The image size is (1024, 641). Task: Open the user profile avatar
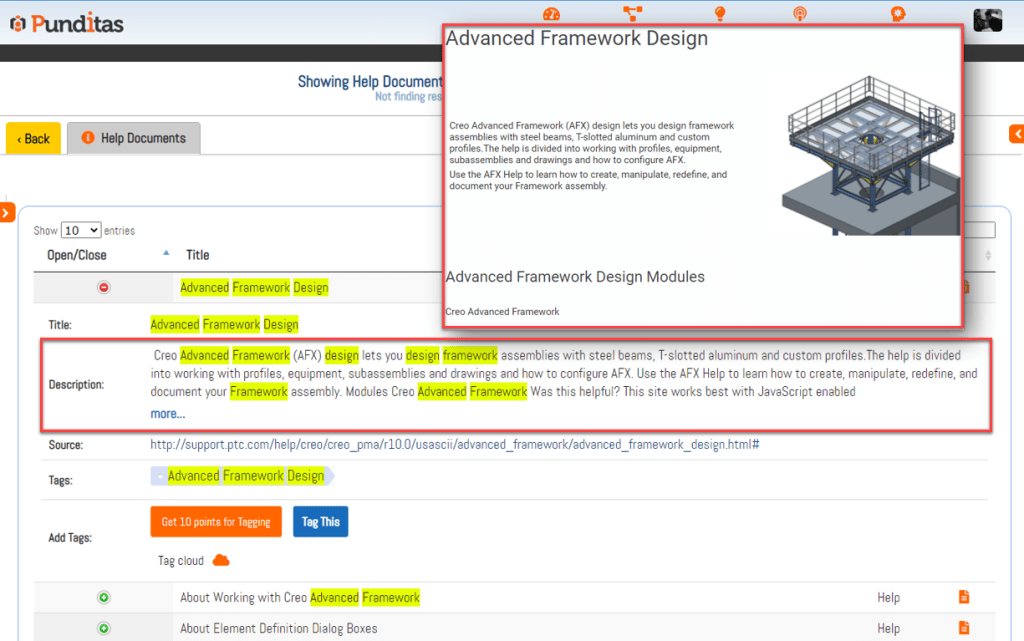click(x=987, y=21)
